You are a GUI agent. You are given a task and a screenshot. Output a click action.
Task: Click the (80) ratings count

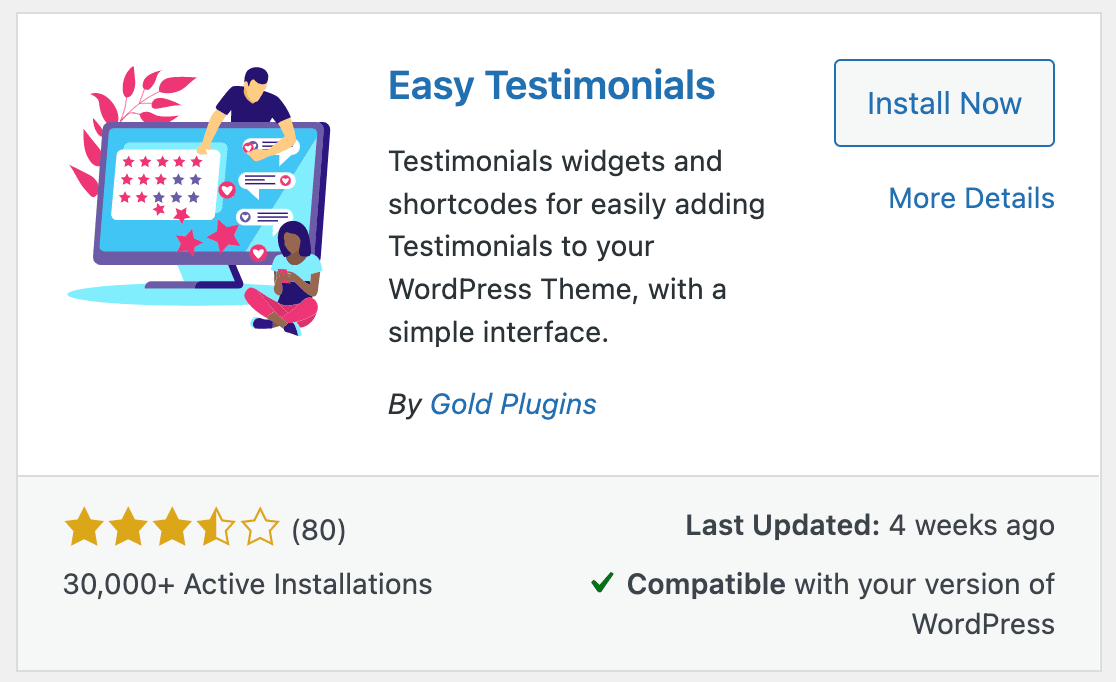click(318, 530)
